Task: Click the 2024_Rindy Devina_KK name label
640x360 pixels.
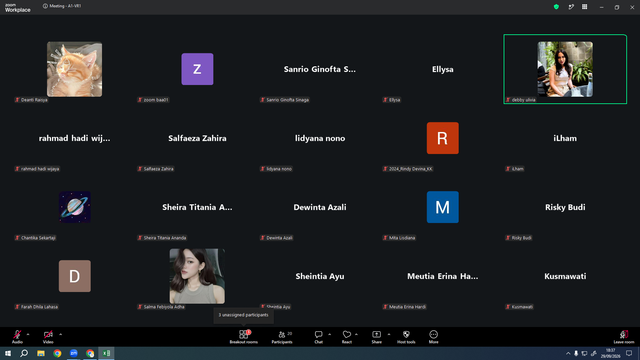Action: (x=408, y=169)
